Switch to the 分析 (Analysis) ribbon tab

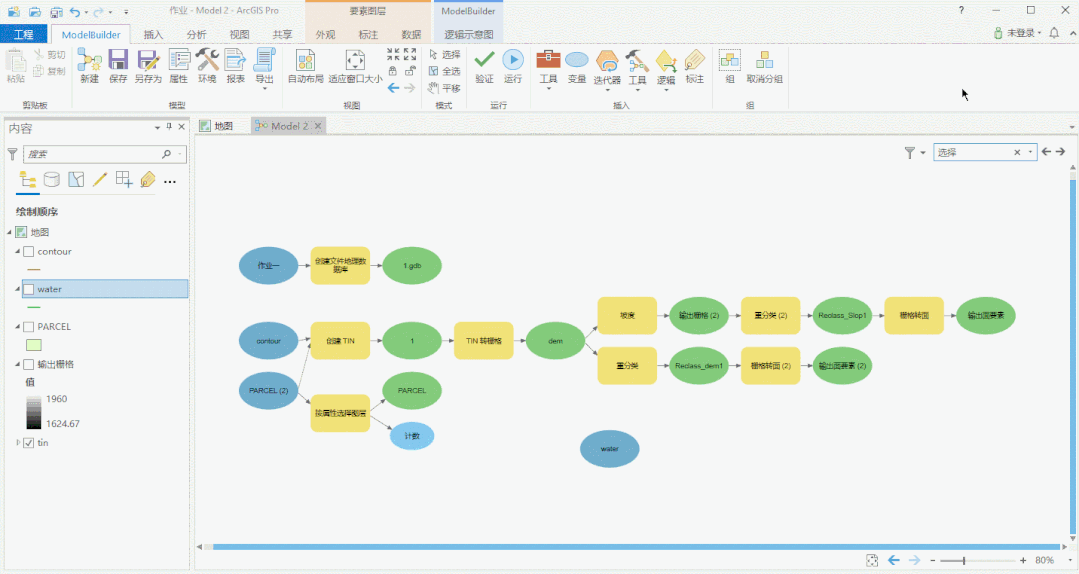point(196,34)
